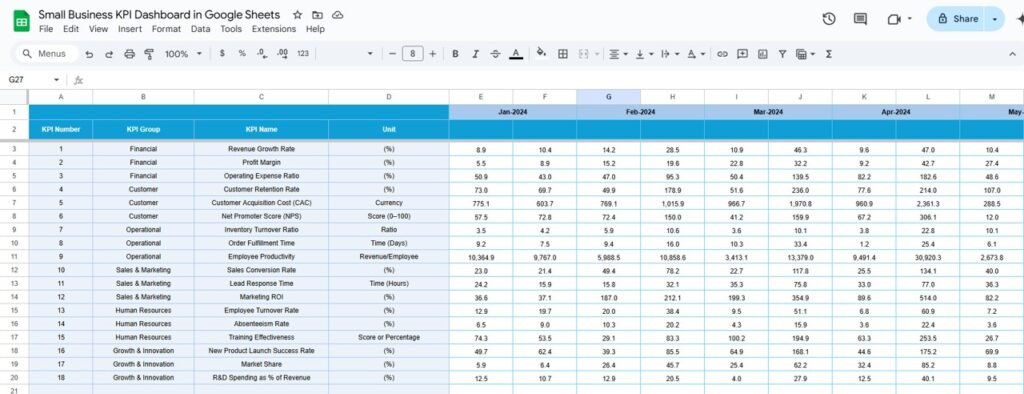This screenshot has width=1024, height=394.
Task: Open version history clock icon
Action: [x=829, y=19]
